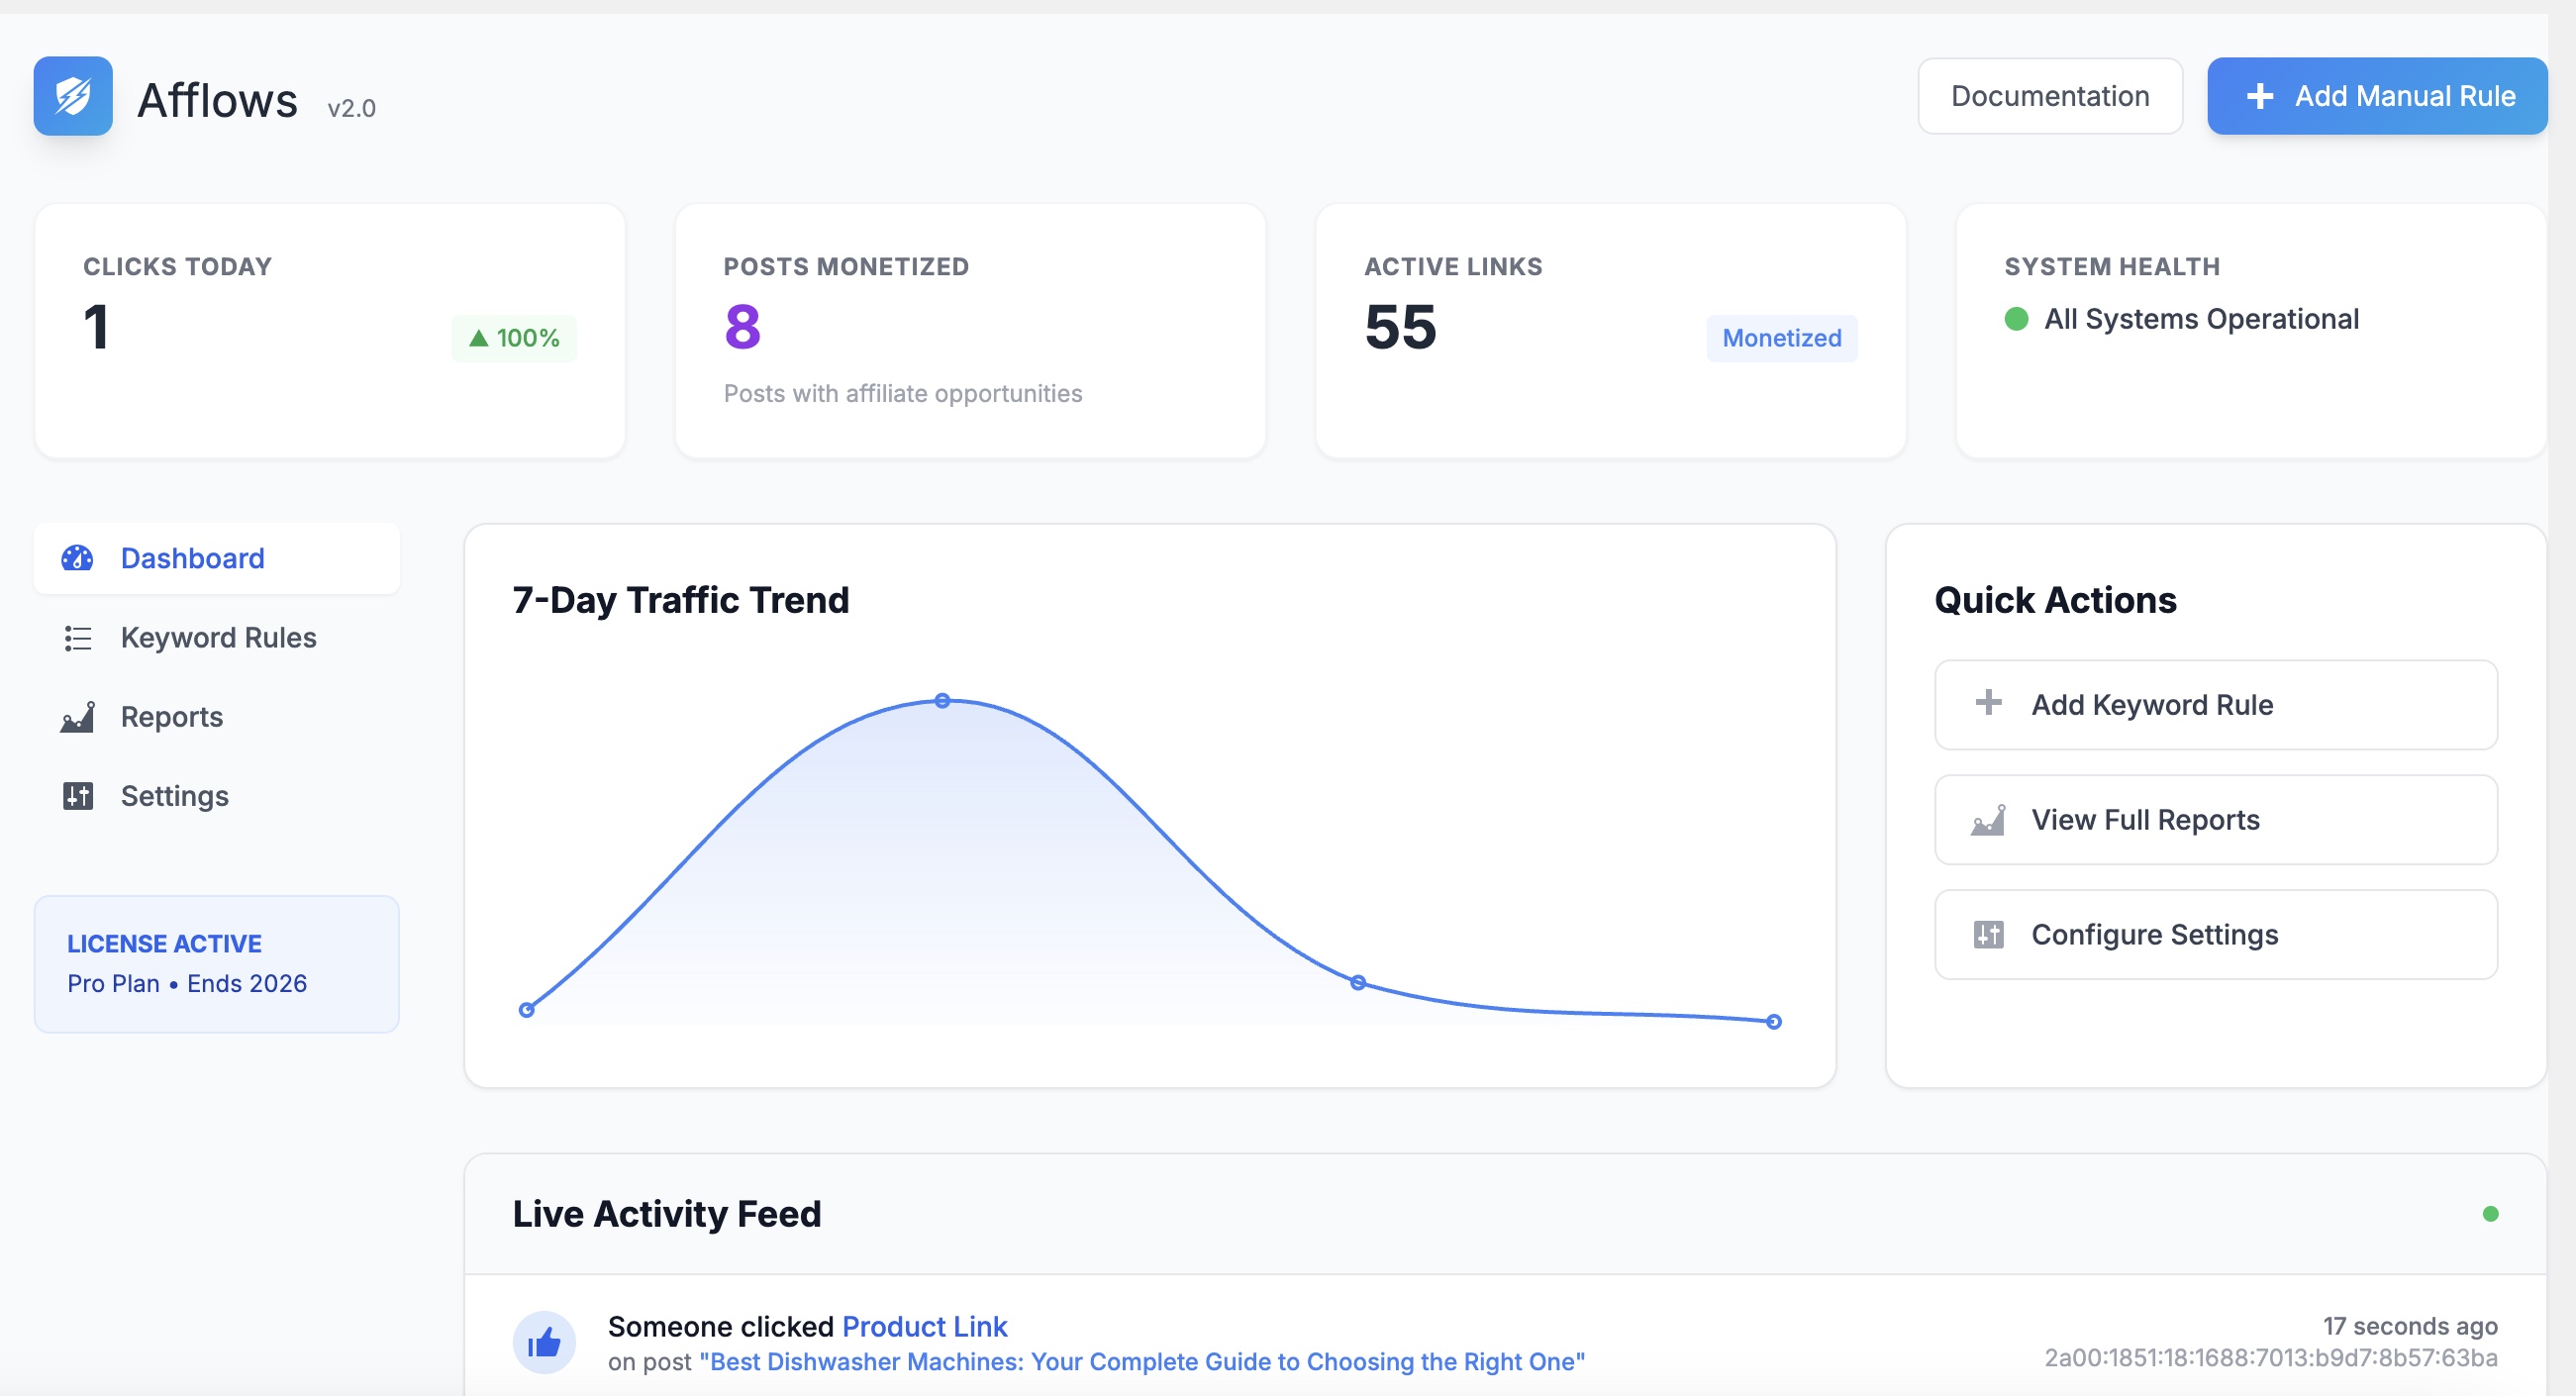Select the Reports chart icon in sidebar
The height and width of the screenshot is (1396, 2576).
(78, 717)
